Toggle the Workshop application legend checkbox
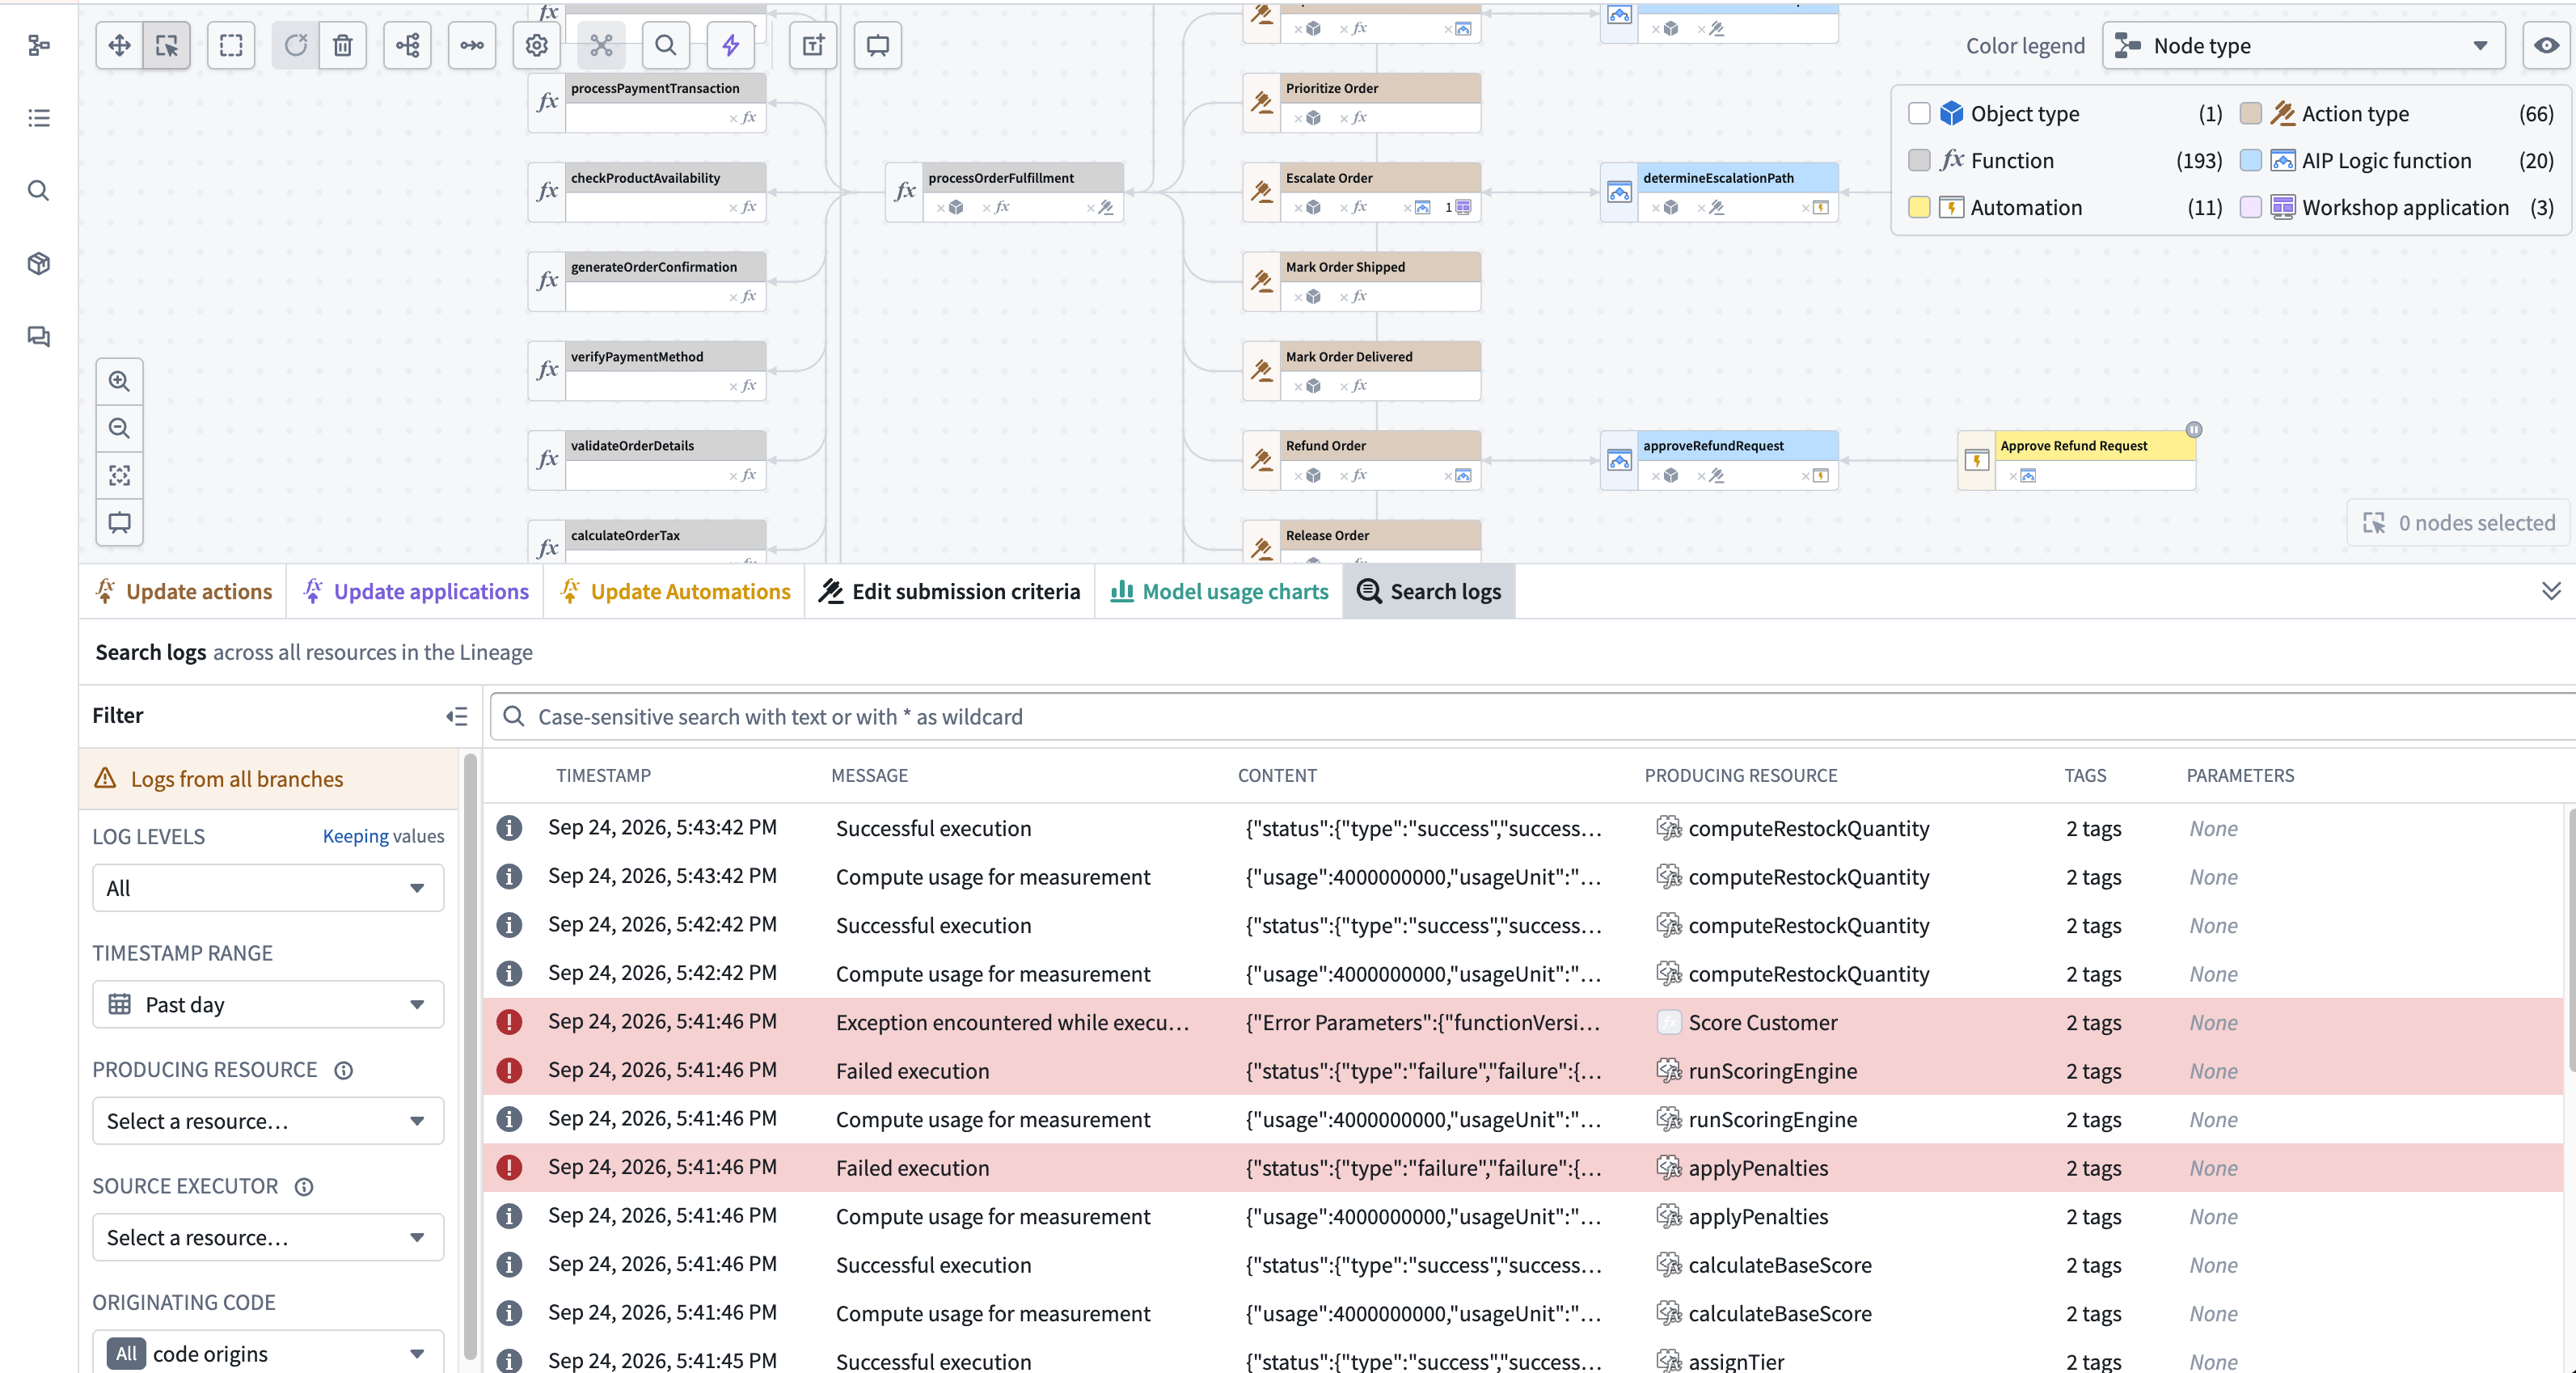The height and width of the screenshot is (1373, 2576). (x=2250, y=207)
